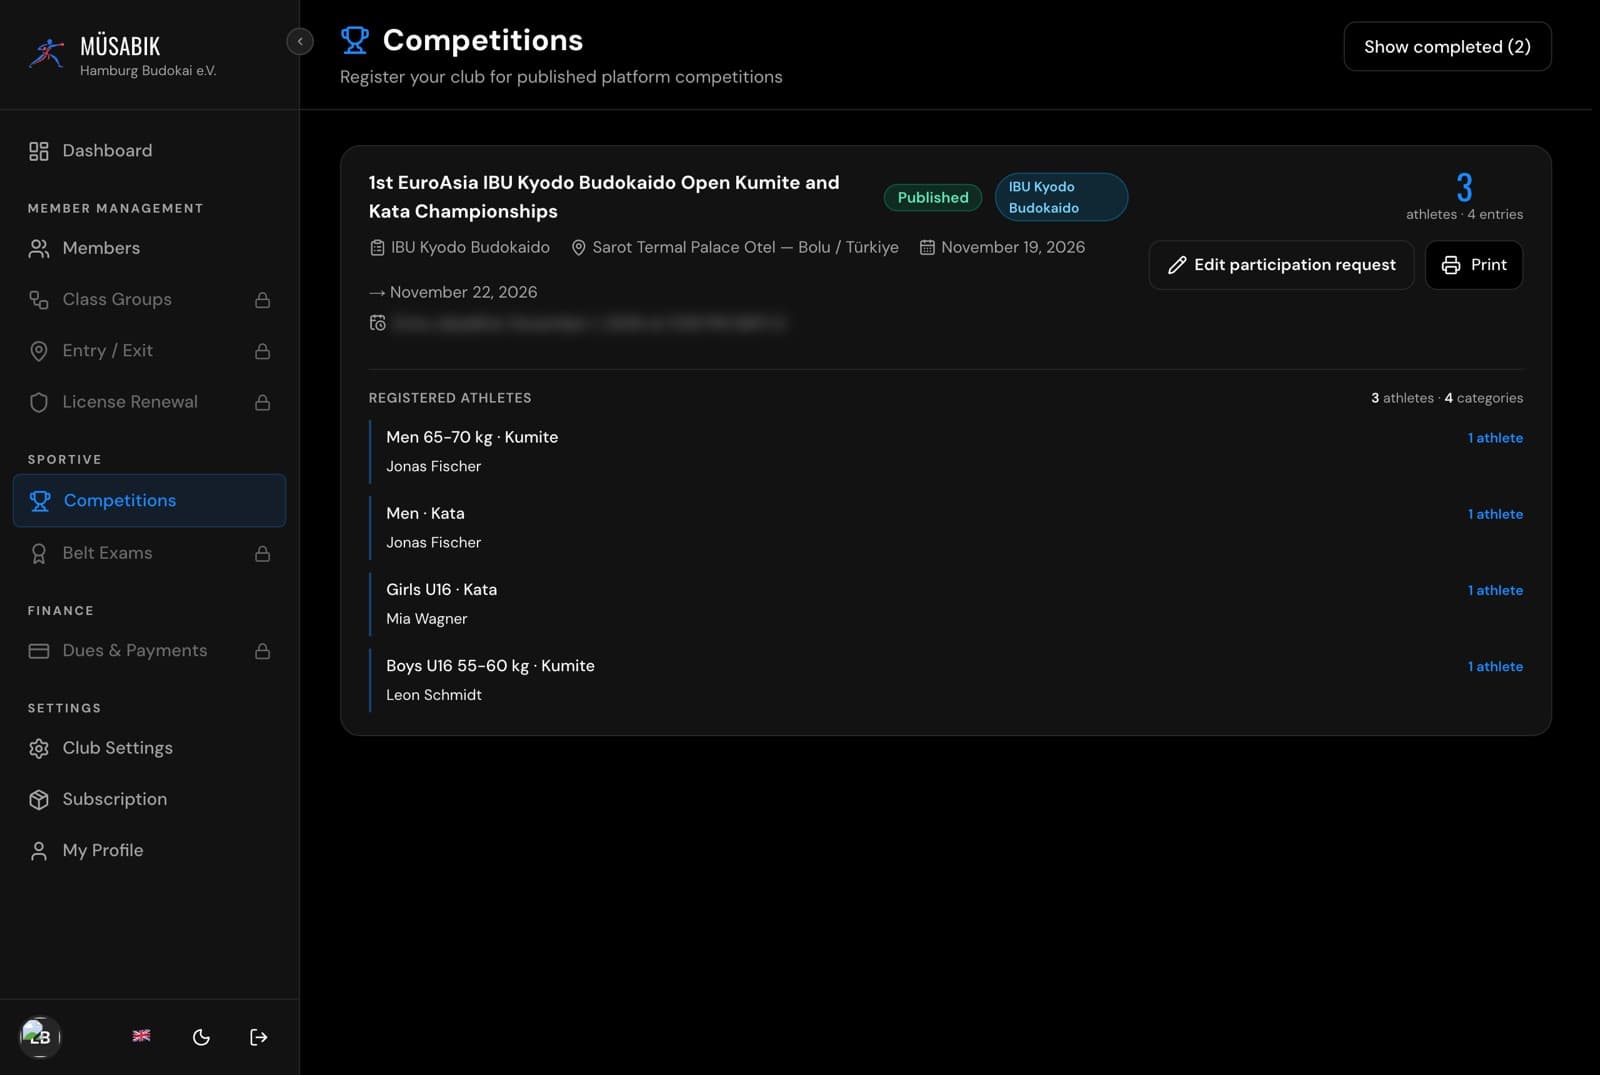
Task: Click the user avatar in sidebar footer
Action: [x=40, y=1036]
